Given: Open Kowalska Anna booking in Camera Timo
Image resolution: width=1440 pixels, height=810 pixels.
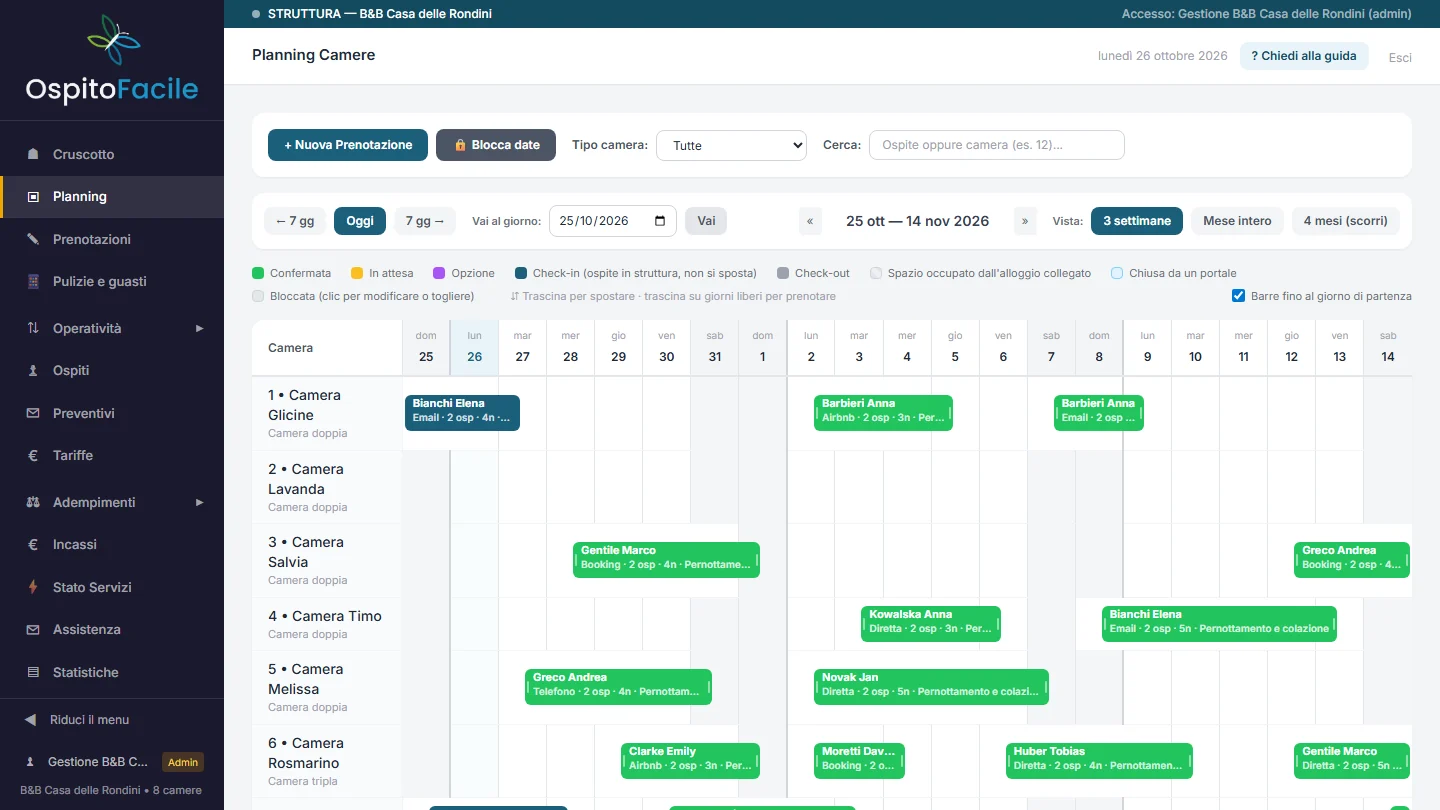Looking at the screenshot, I should pos(931,624).
